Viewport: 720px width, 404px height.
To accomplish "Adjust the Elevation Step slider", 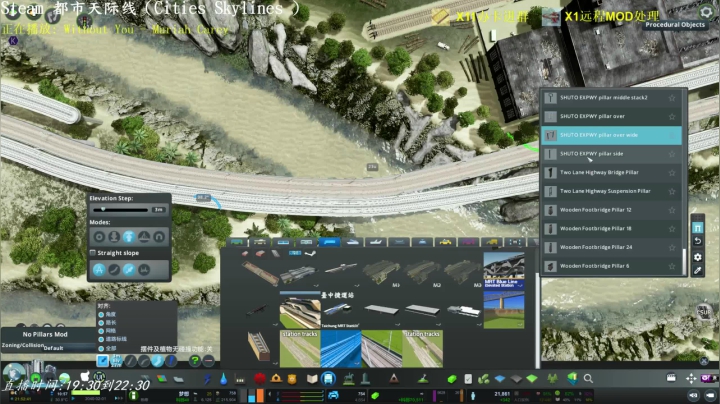I will 120,210.
